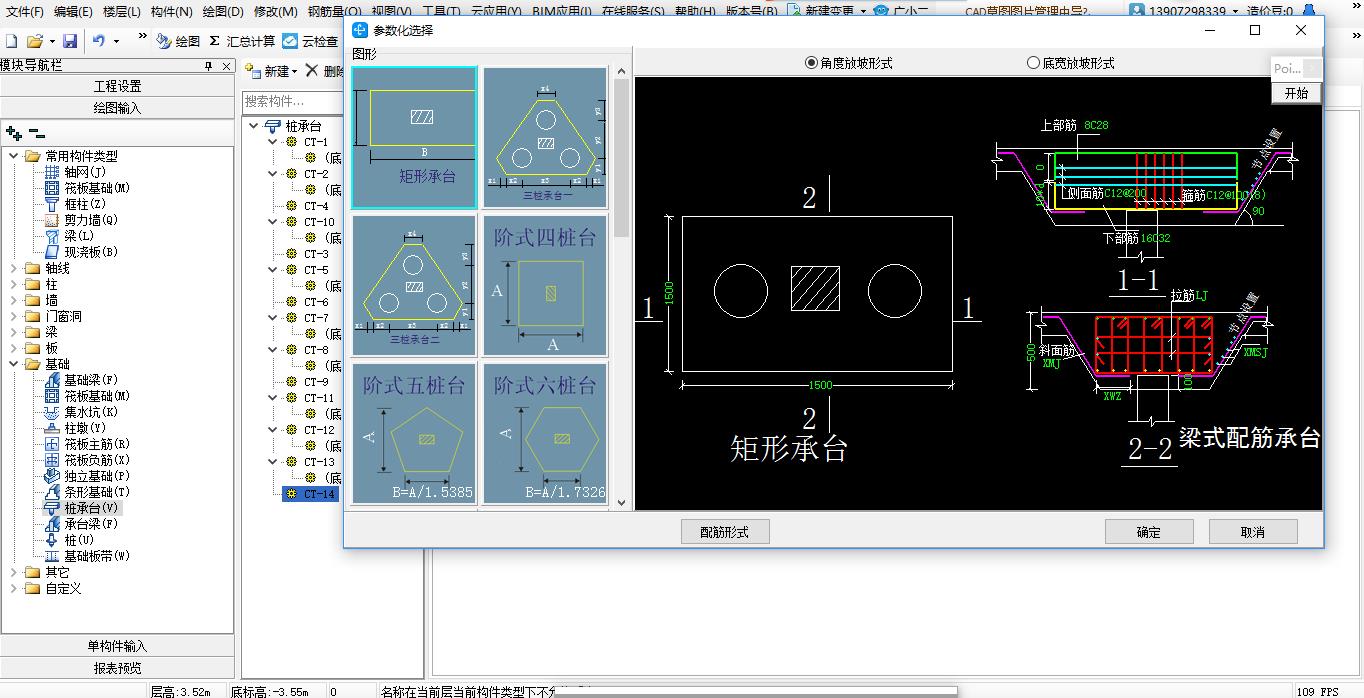Open the 构件(N) menu

pyautogui.click(x=171, y=11)
